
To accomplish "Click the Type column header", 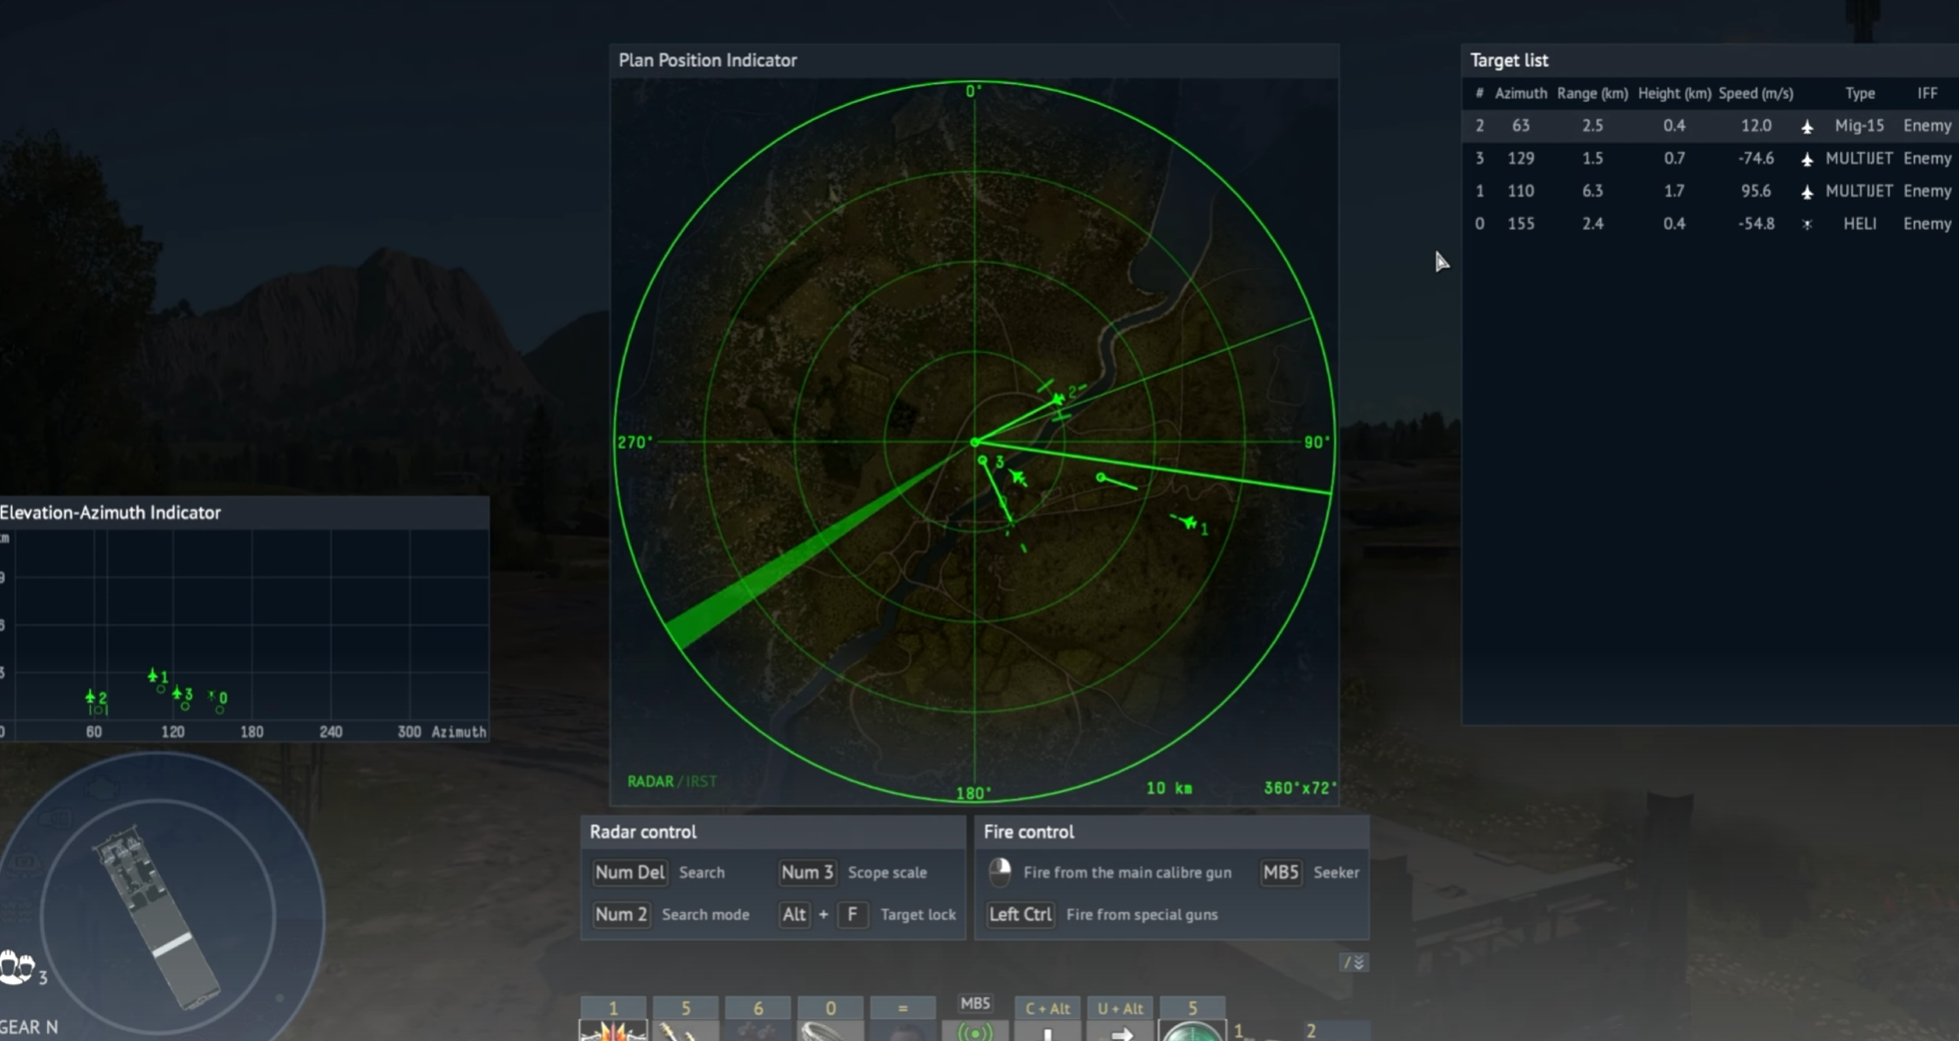I will pyautogui.click(x=1860, y=93).
